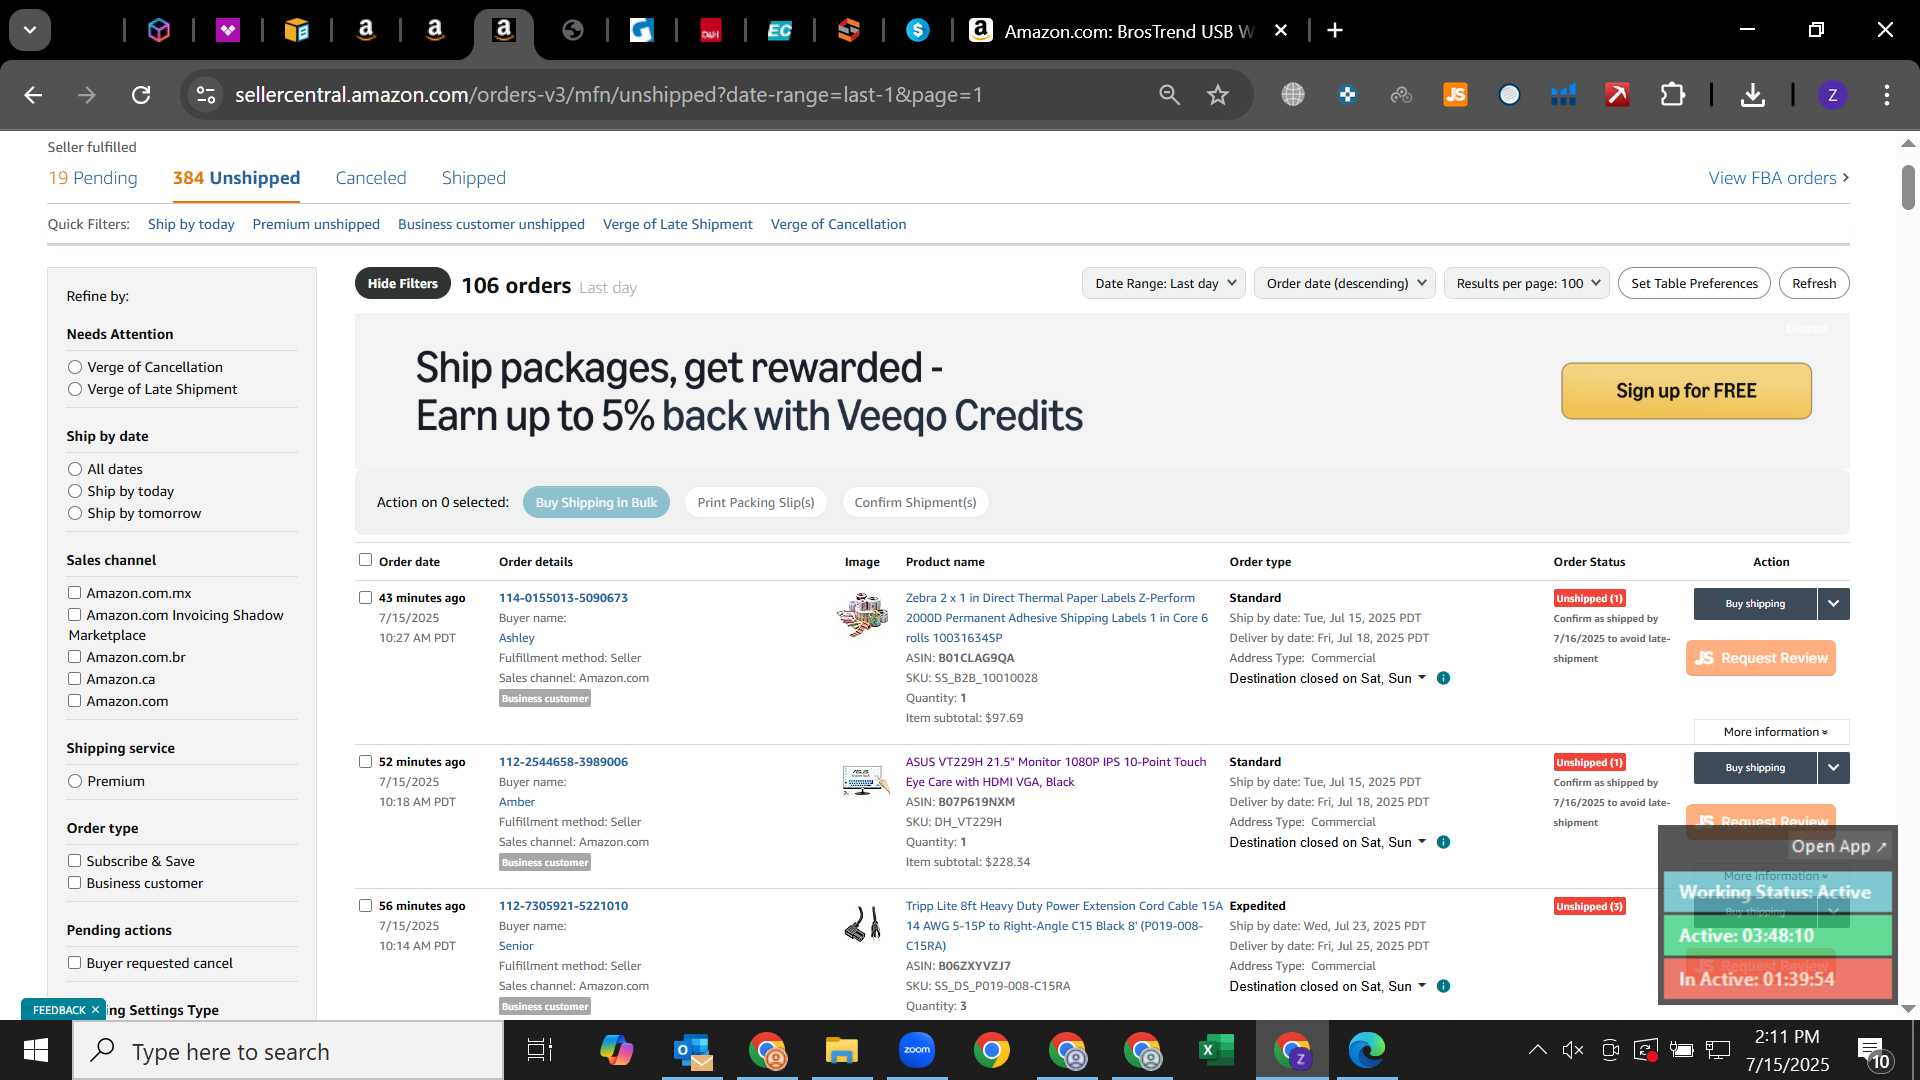
Task: Open the Date Range: Last day dropdown
Action: tap(1163, 284)
